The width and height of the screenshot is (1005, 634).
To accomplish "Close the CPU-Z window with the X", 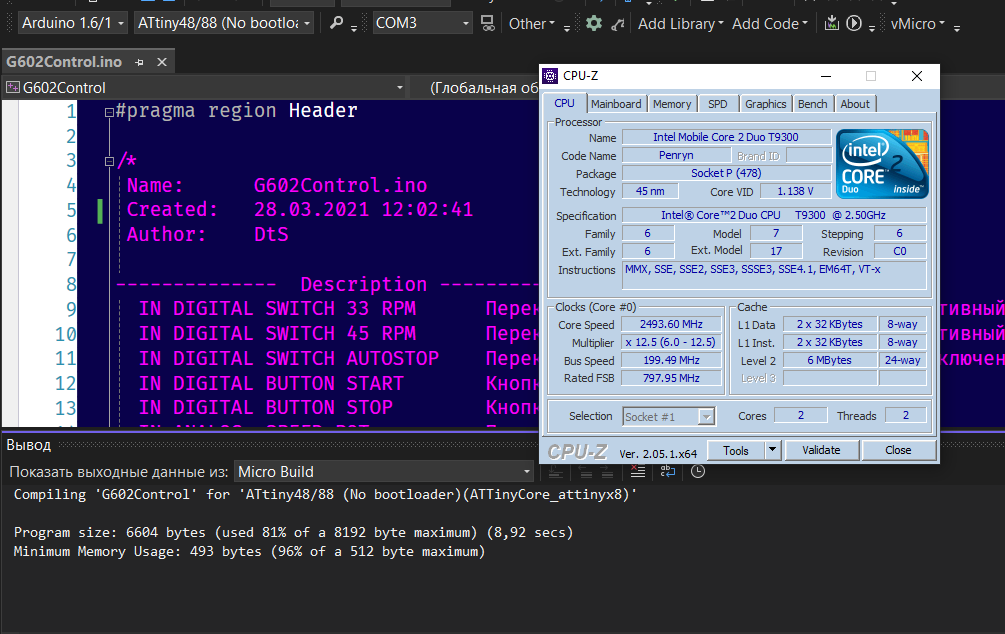I will coord(917,76).
